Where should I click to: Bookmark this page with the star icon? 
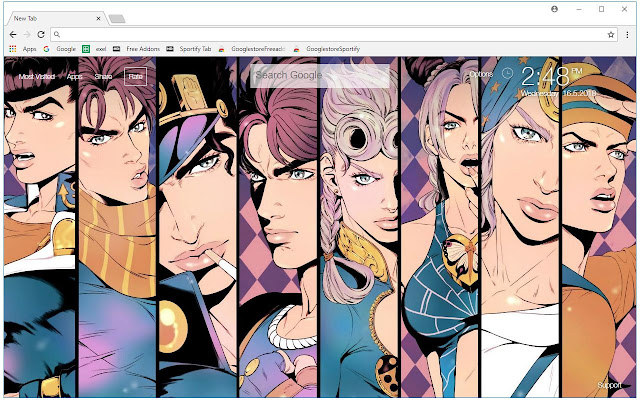pos(611,35)
